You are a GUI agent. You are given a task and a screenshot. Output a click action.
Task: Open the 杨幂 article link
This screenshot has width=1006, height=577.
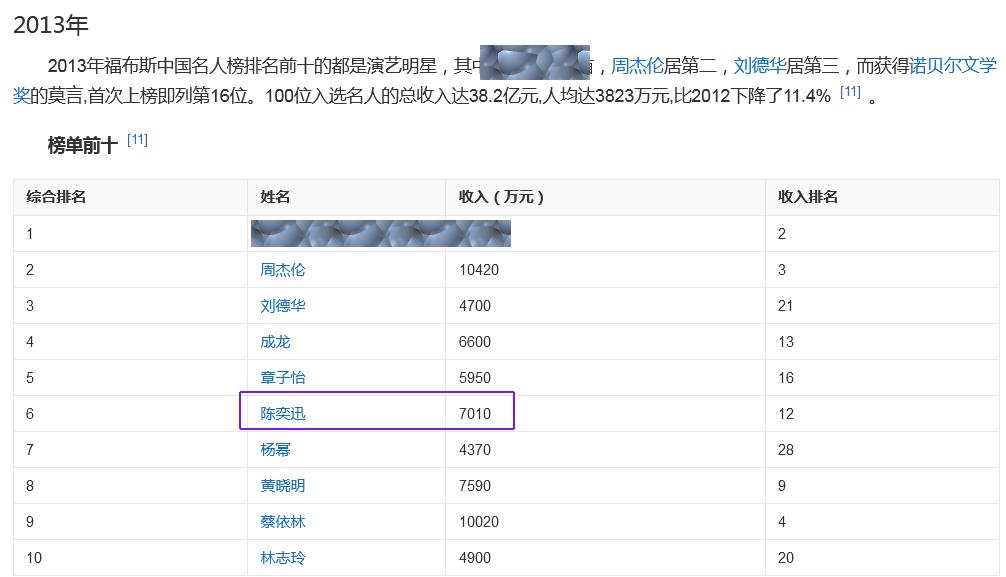tap(275, 449)
